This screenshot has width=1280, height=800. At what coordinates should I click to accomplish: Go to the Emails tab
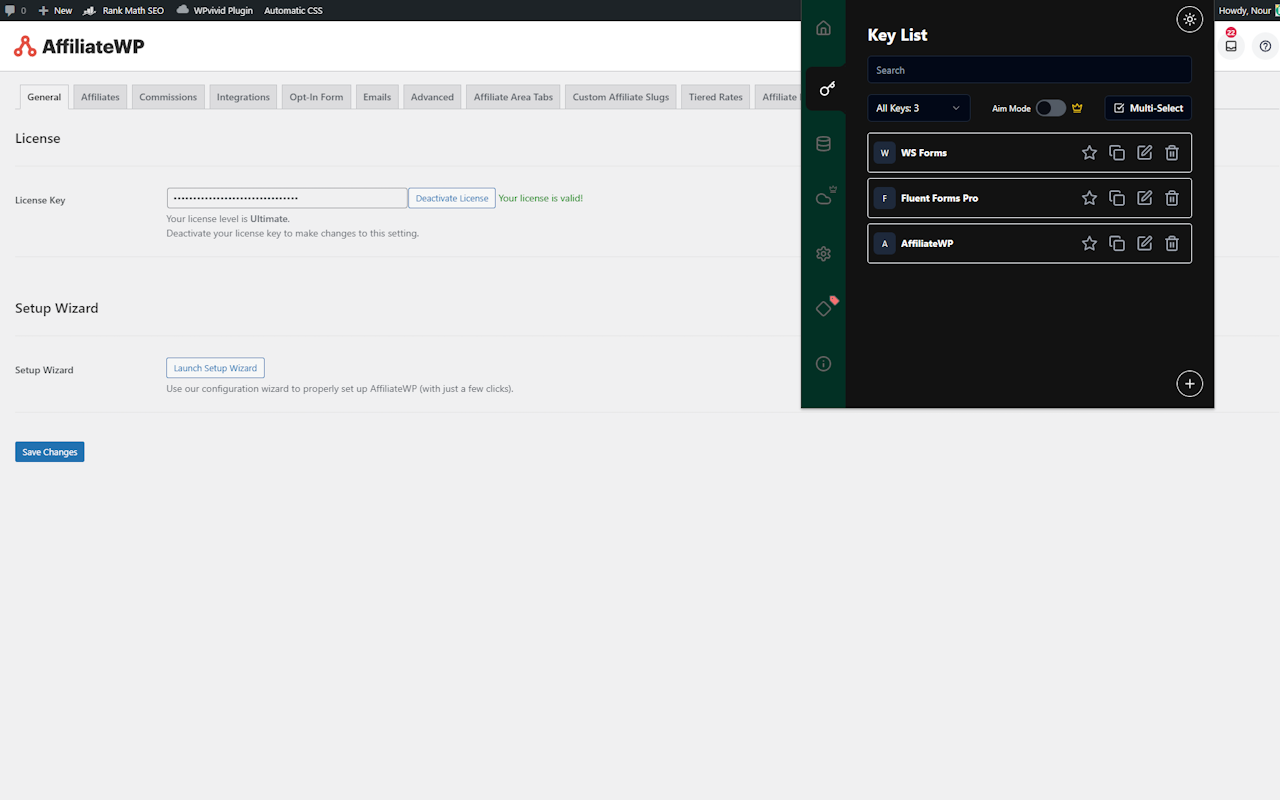(x=377, y=97)
